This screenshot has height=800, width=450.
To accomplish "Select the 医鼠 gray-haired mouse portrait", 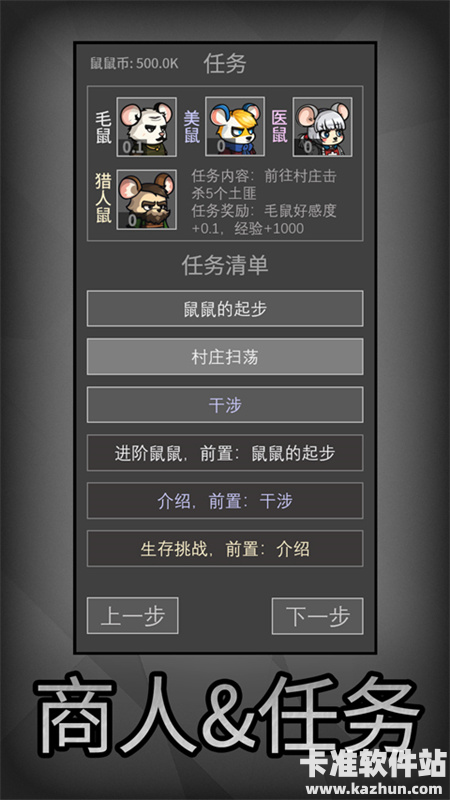I will tap(322, 127).
